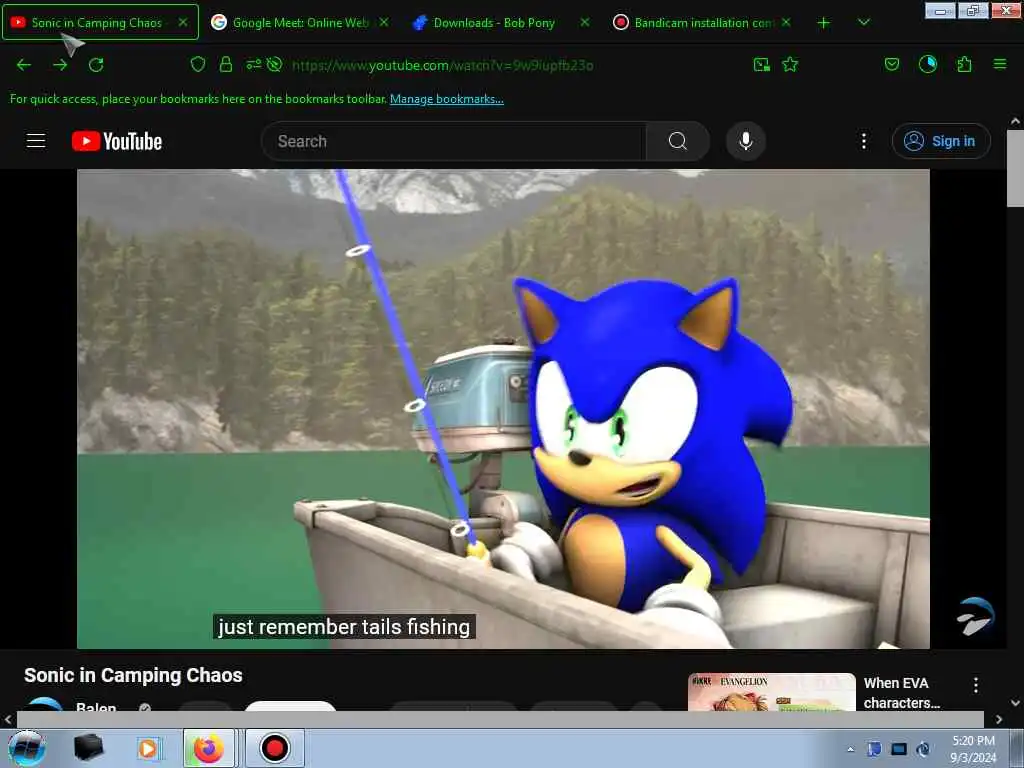Click the Sonic video player area
Viewport: 1024px width, 768px height.
(503, 409)
